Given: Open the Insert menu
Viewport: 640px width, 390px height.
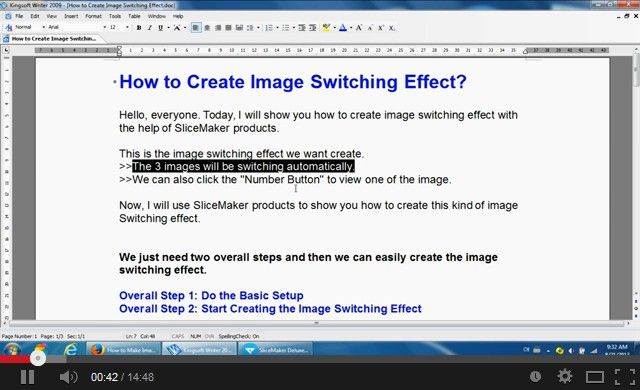Looking at the screenshot, I should tap(71, 16).
